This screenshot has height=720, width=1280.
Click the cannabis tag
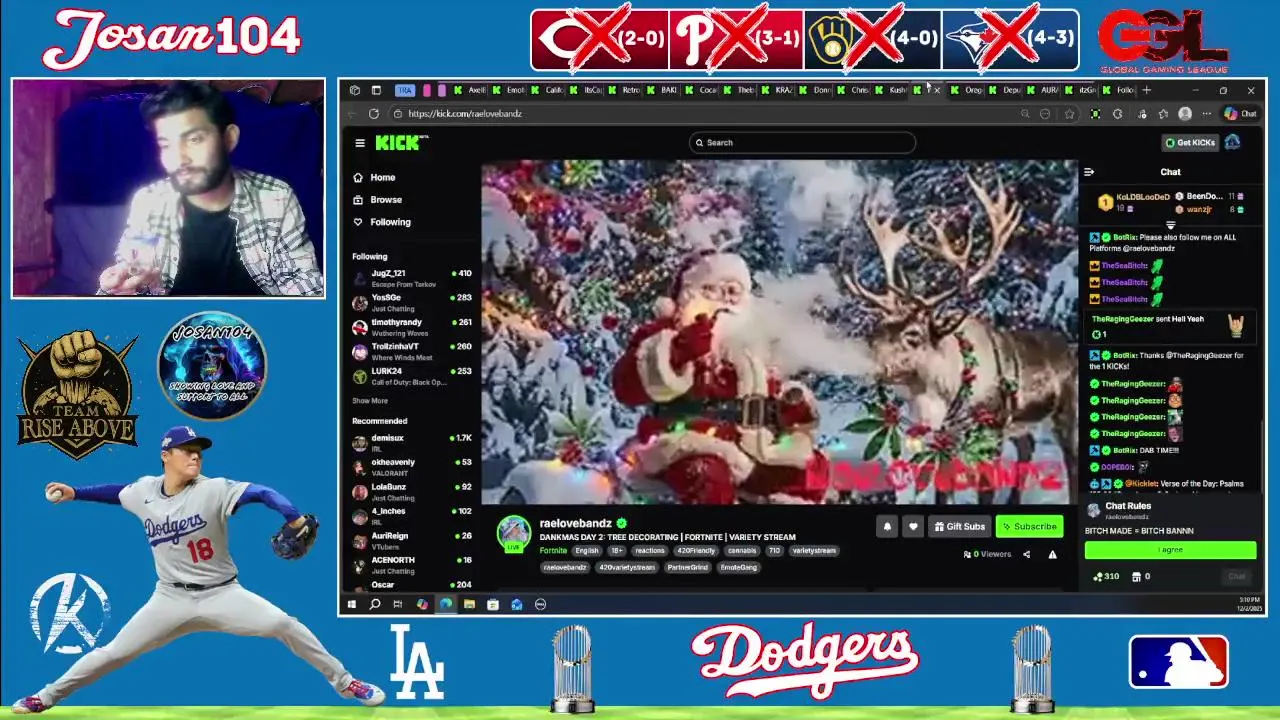coord(742,550)
